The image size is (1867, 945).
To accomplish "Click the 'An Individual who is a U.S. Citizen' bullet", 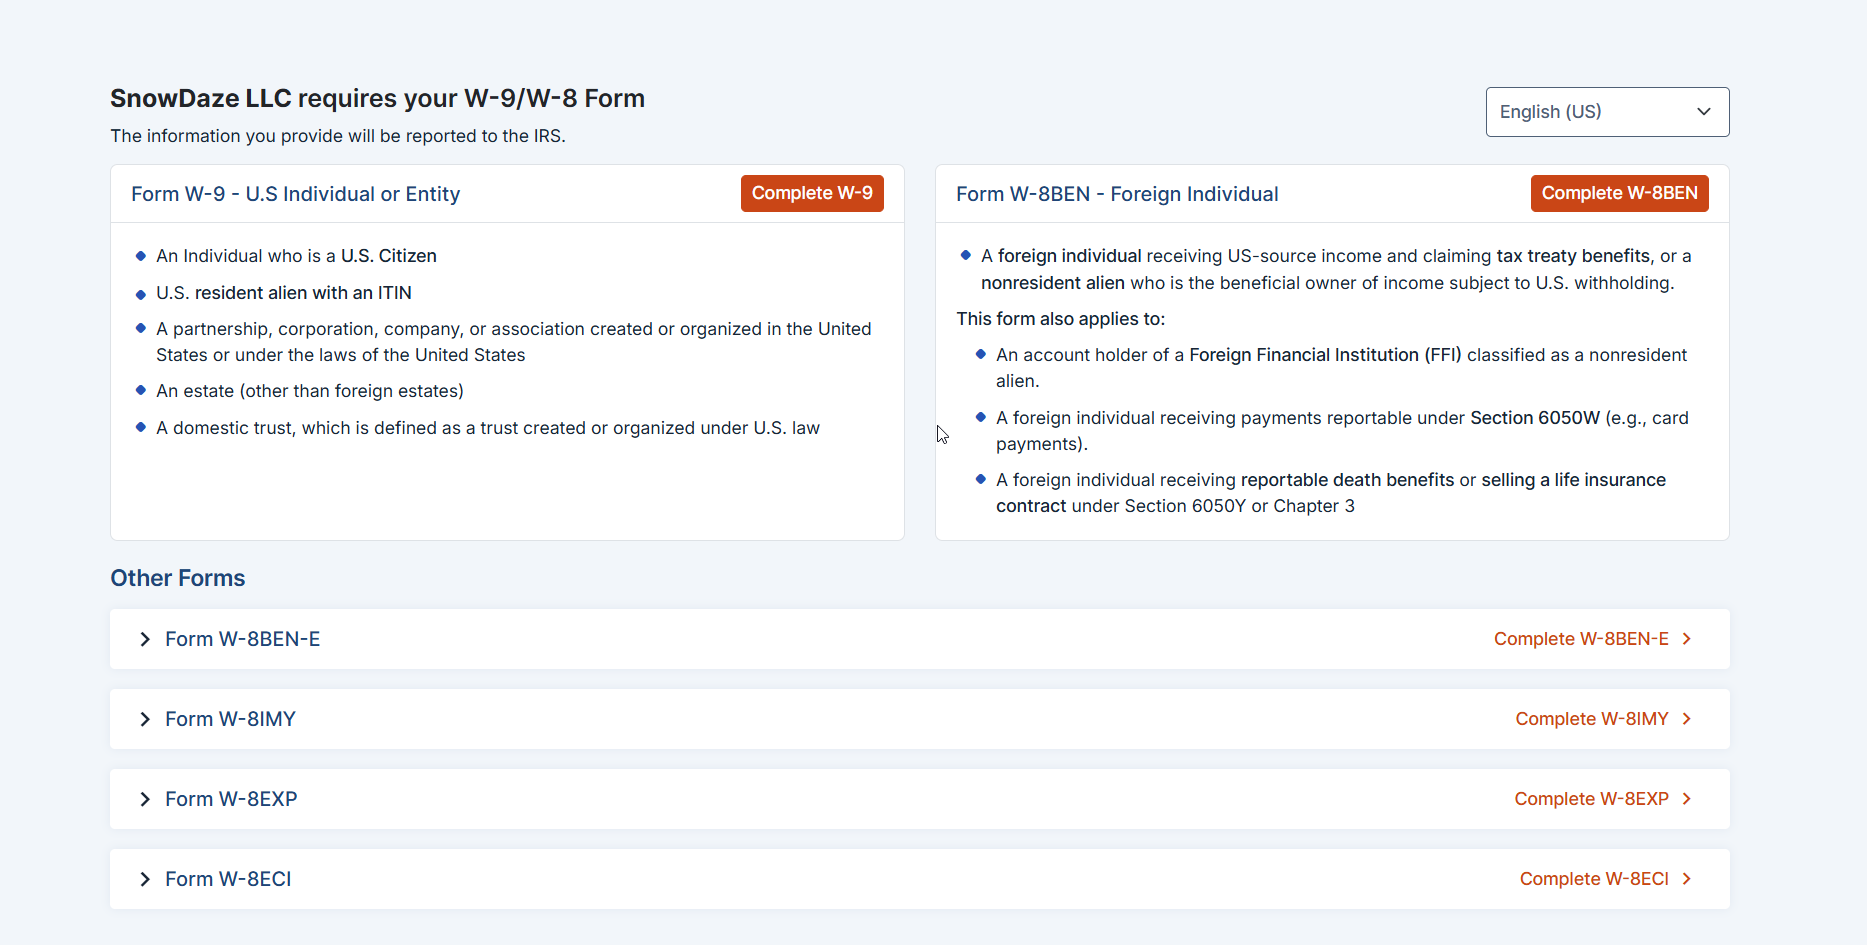I will 296,256.
